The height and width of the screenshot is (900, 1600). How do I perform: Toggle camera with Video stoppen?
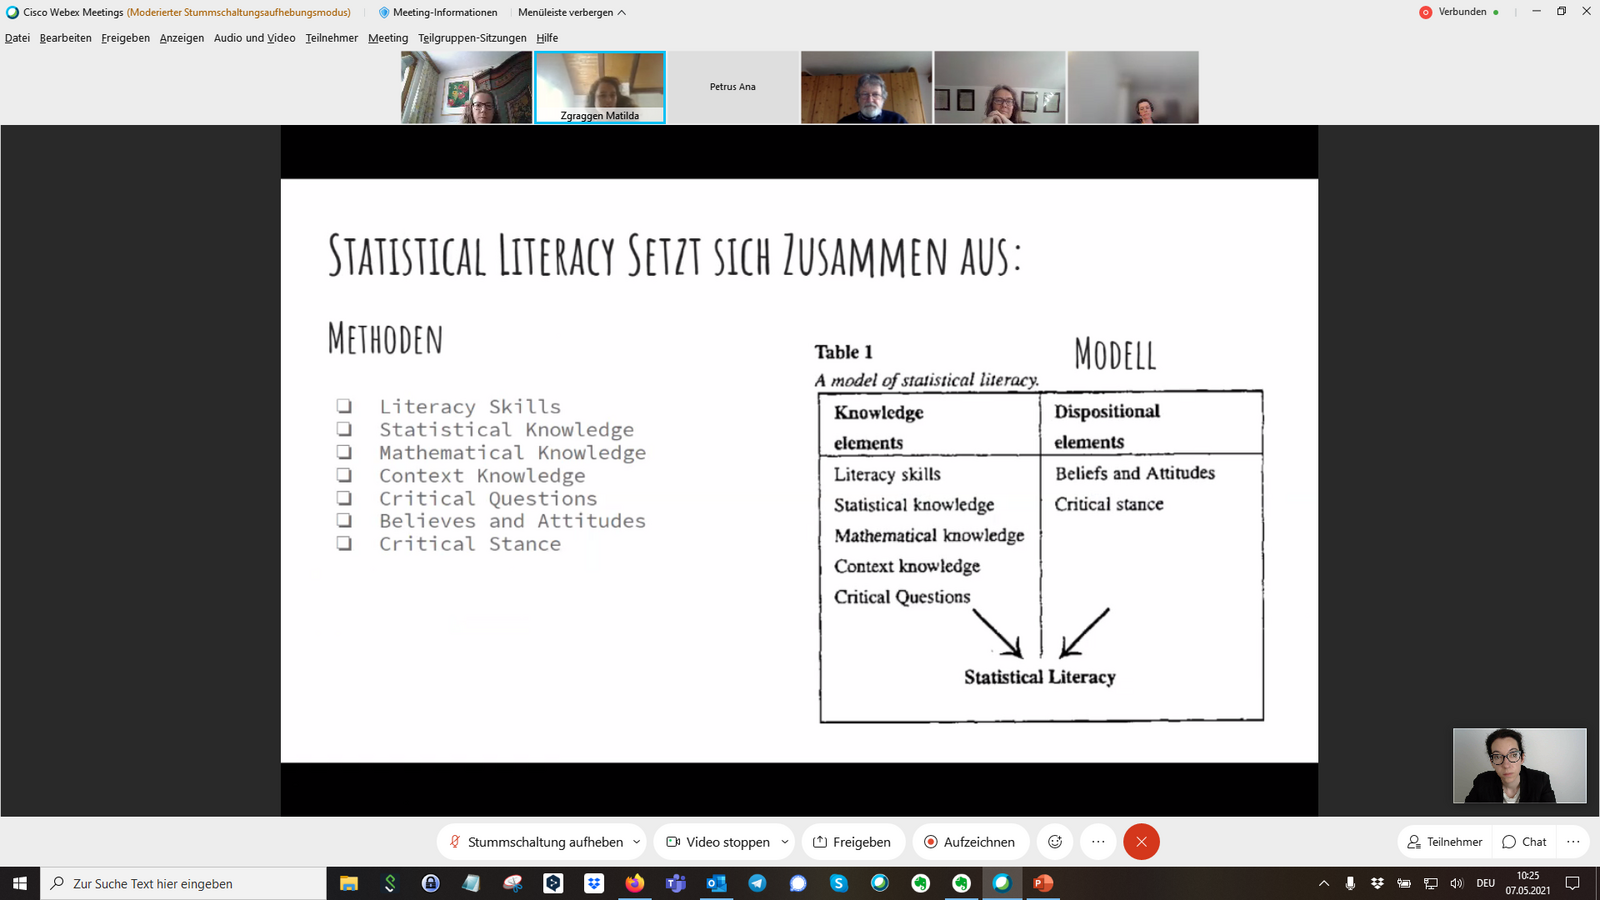(x=718, y=842)
